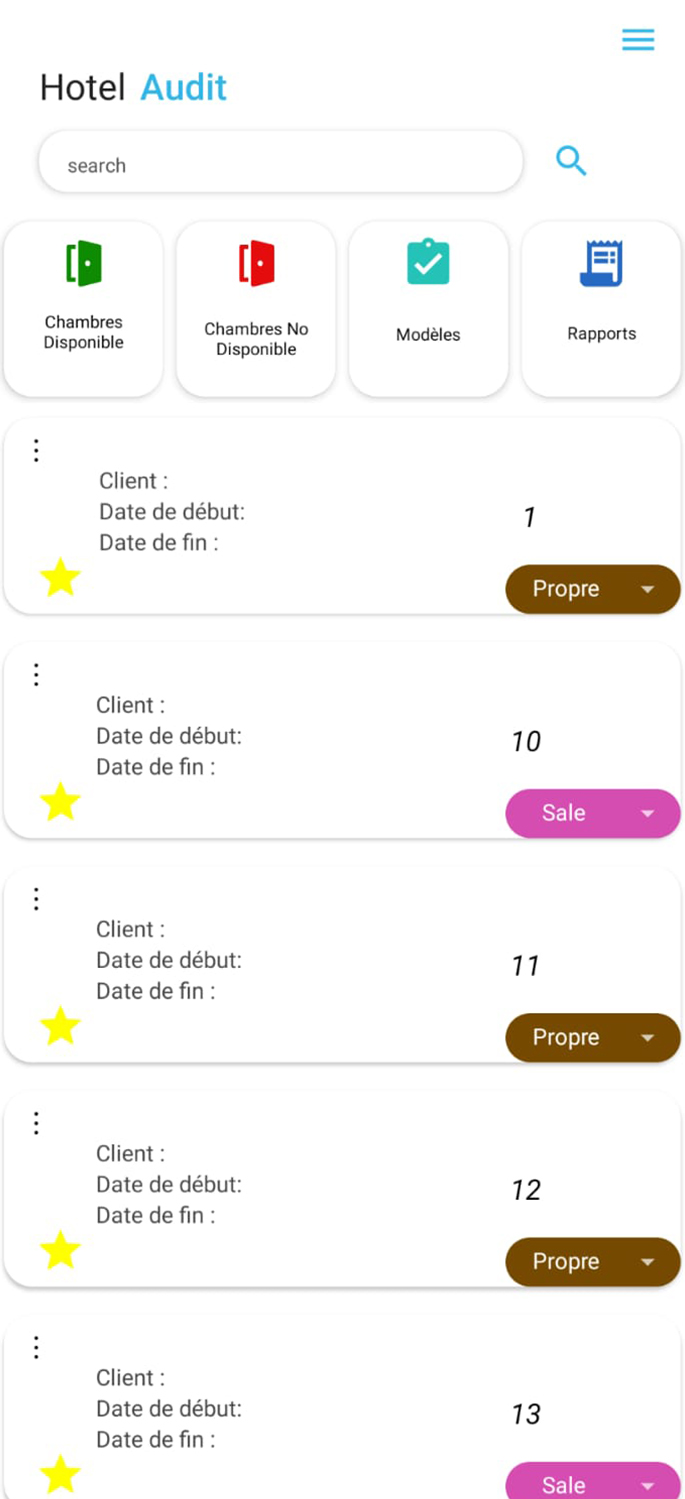Open the Rapports receipt tile

click(x=601, y=309)
